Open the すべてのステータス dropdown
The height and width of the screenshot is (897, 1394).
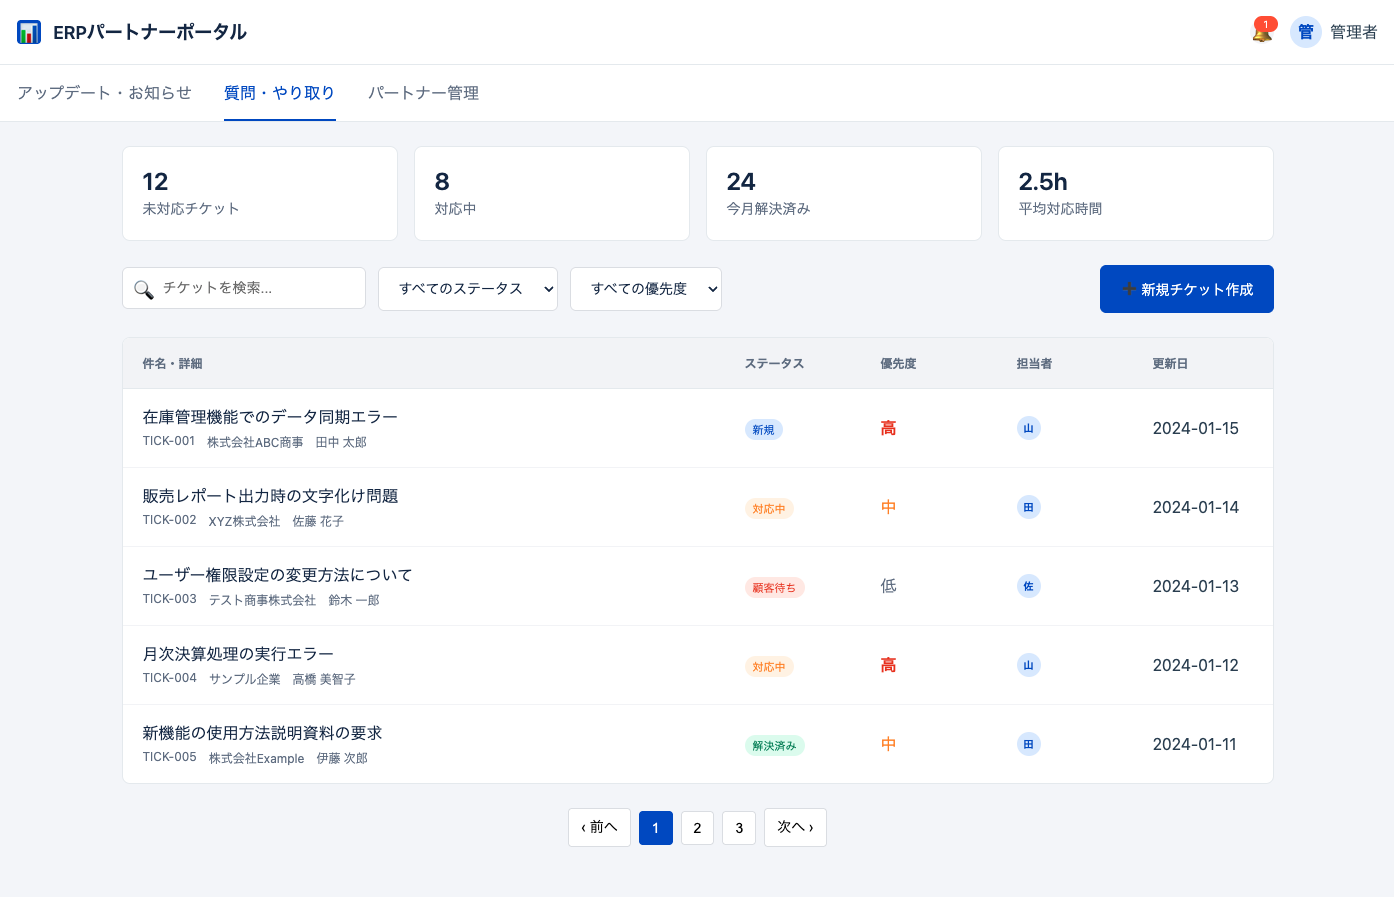pos(468,289)
